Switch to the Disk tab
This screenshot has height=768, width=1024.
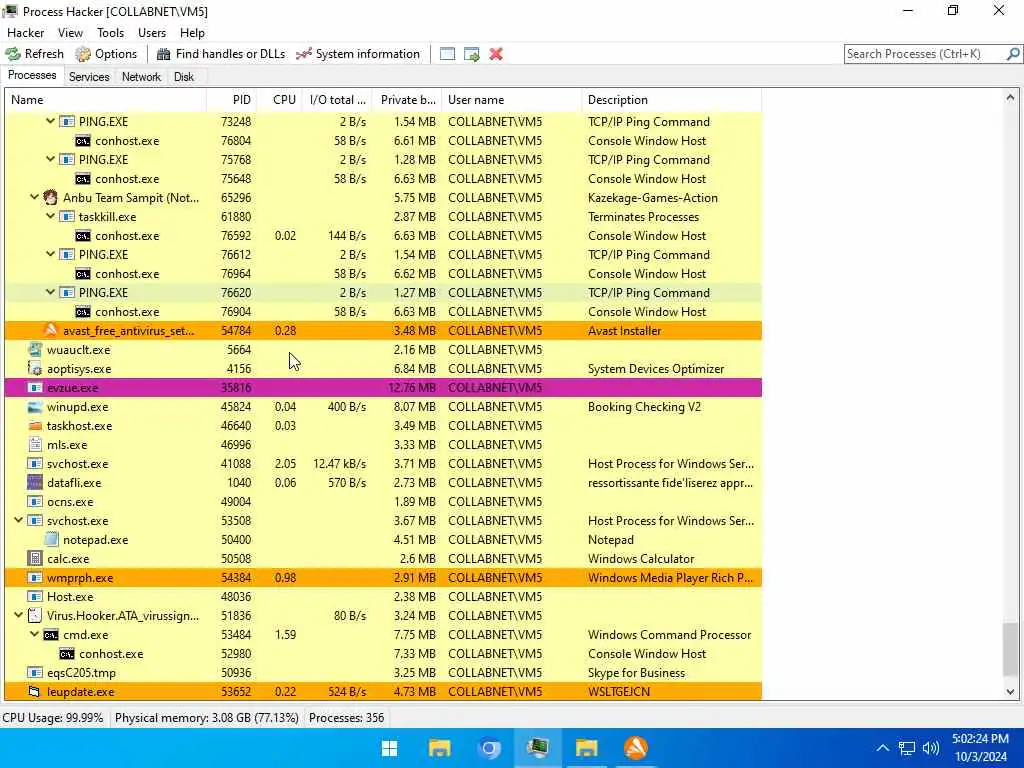tap(184, 76)
